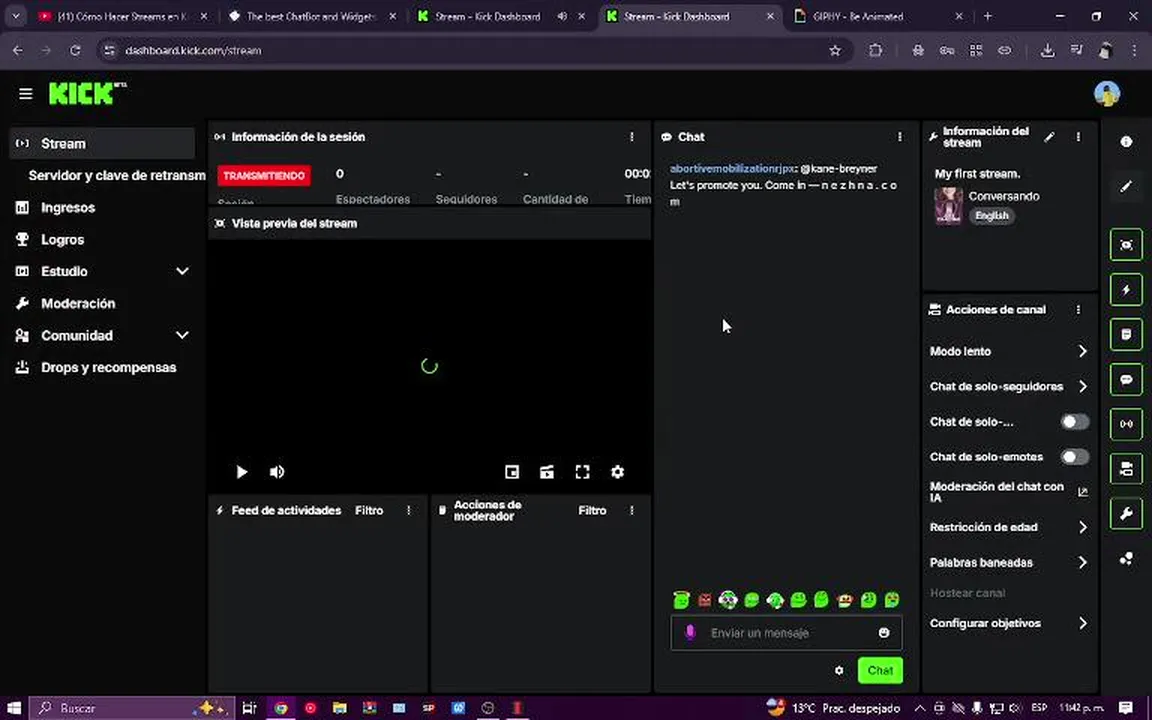The width and height of the screenshot is (1152, 720).
Task: Toggle activity feed lightning icon in rail
Action: [x=1126, y=289]
